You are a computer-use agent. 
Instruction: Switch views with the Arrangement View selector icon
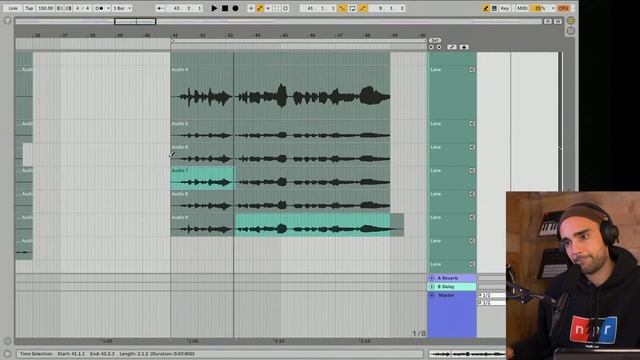[571, 20]
